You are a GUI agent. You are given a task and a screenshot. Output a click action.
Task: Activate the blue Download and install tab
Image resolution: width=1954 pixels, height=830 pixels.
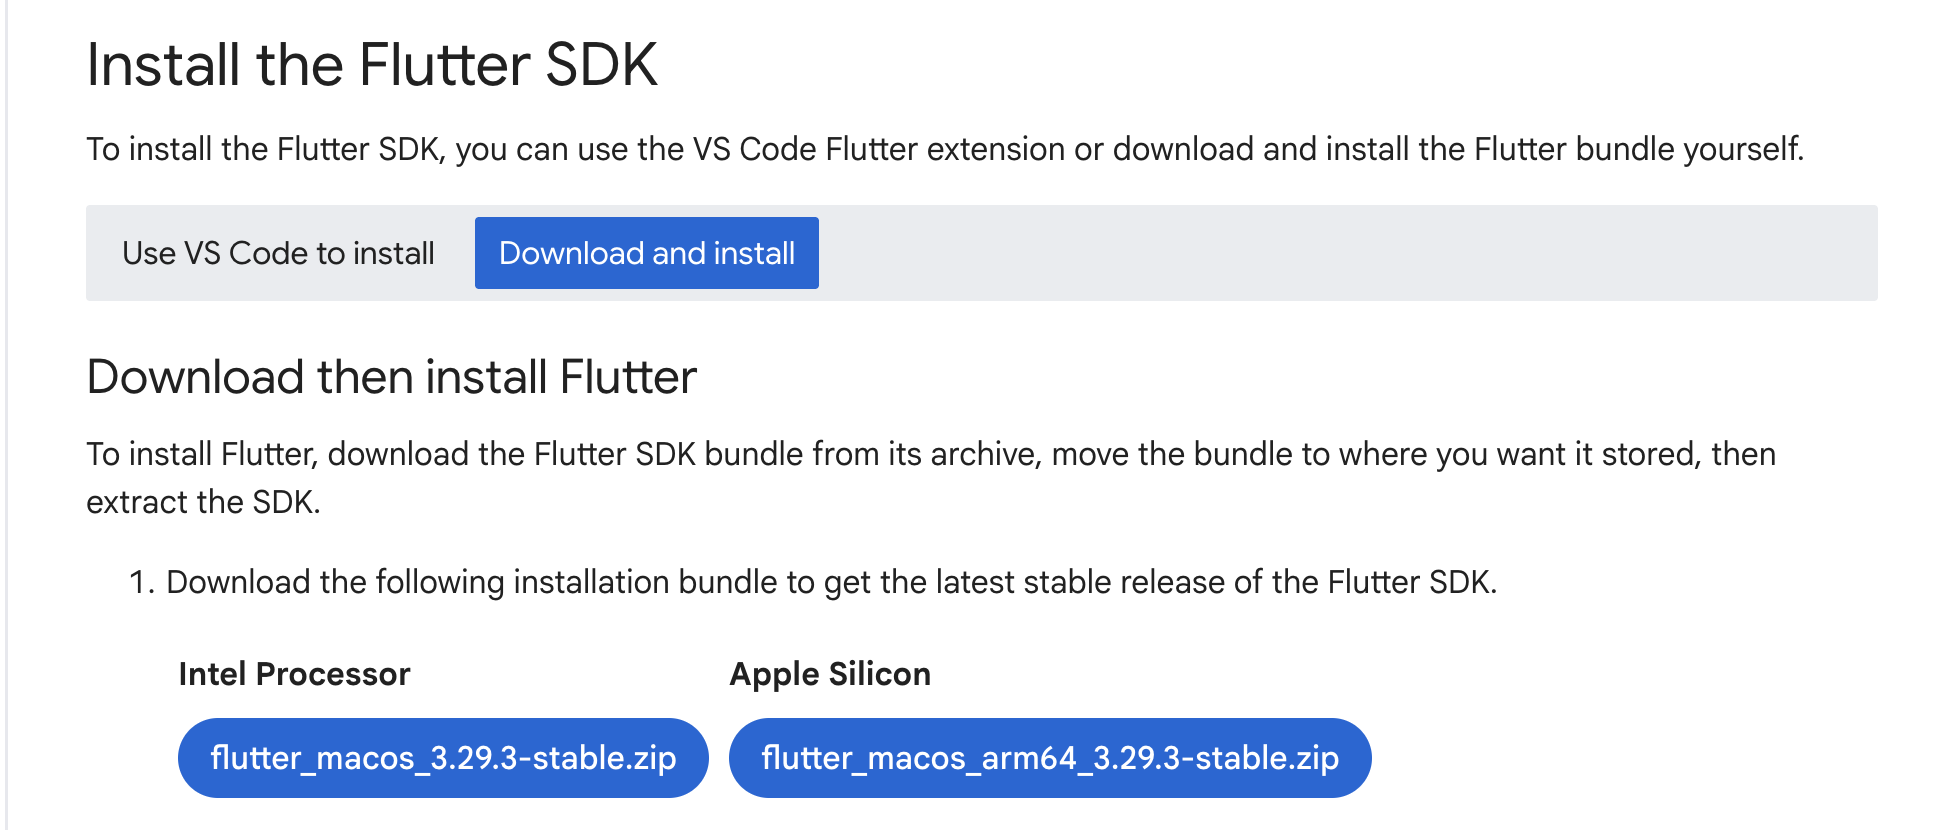646,253
